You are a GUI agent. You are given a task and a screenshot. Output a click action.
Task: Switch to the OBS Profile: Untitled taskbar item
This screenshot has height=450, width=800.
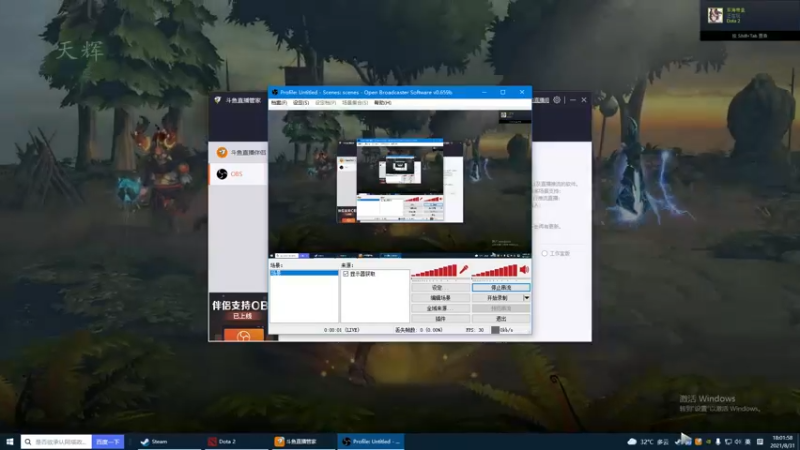point(371,441)
